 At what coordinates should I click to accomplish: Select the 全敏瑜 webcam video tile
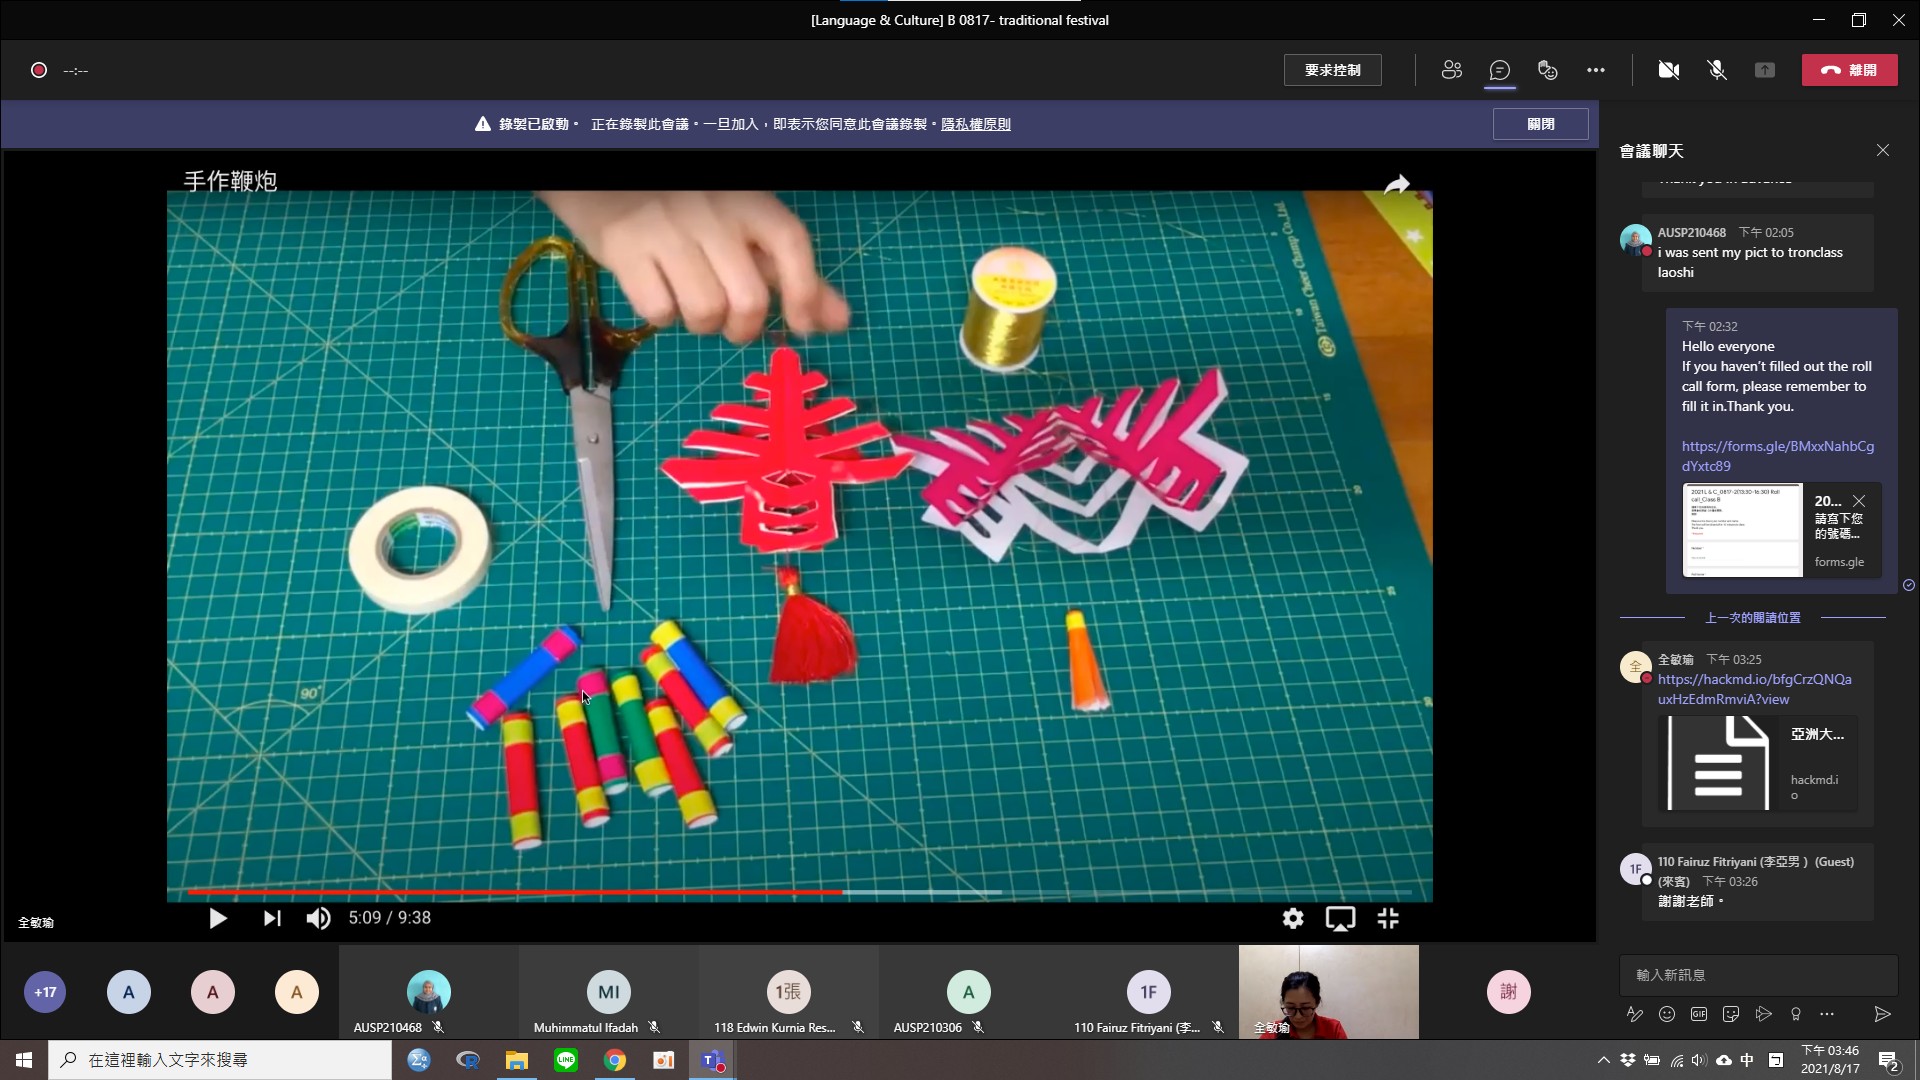1328,992
